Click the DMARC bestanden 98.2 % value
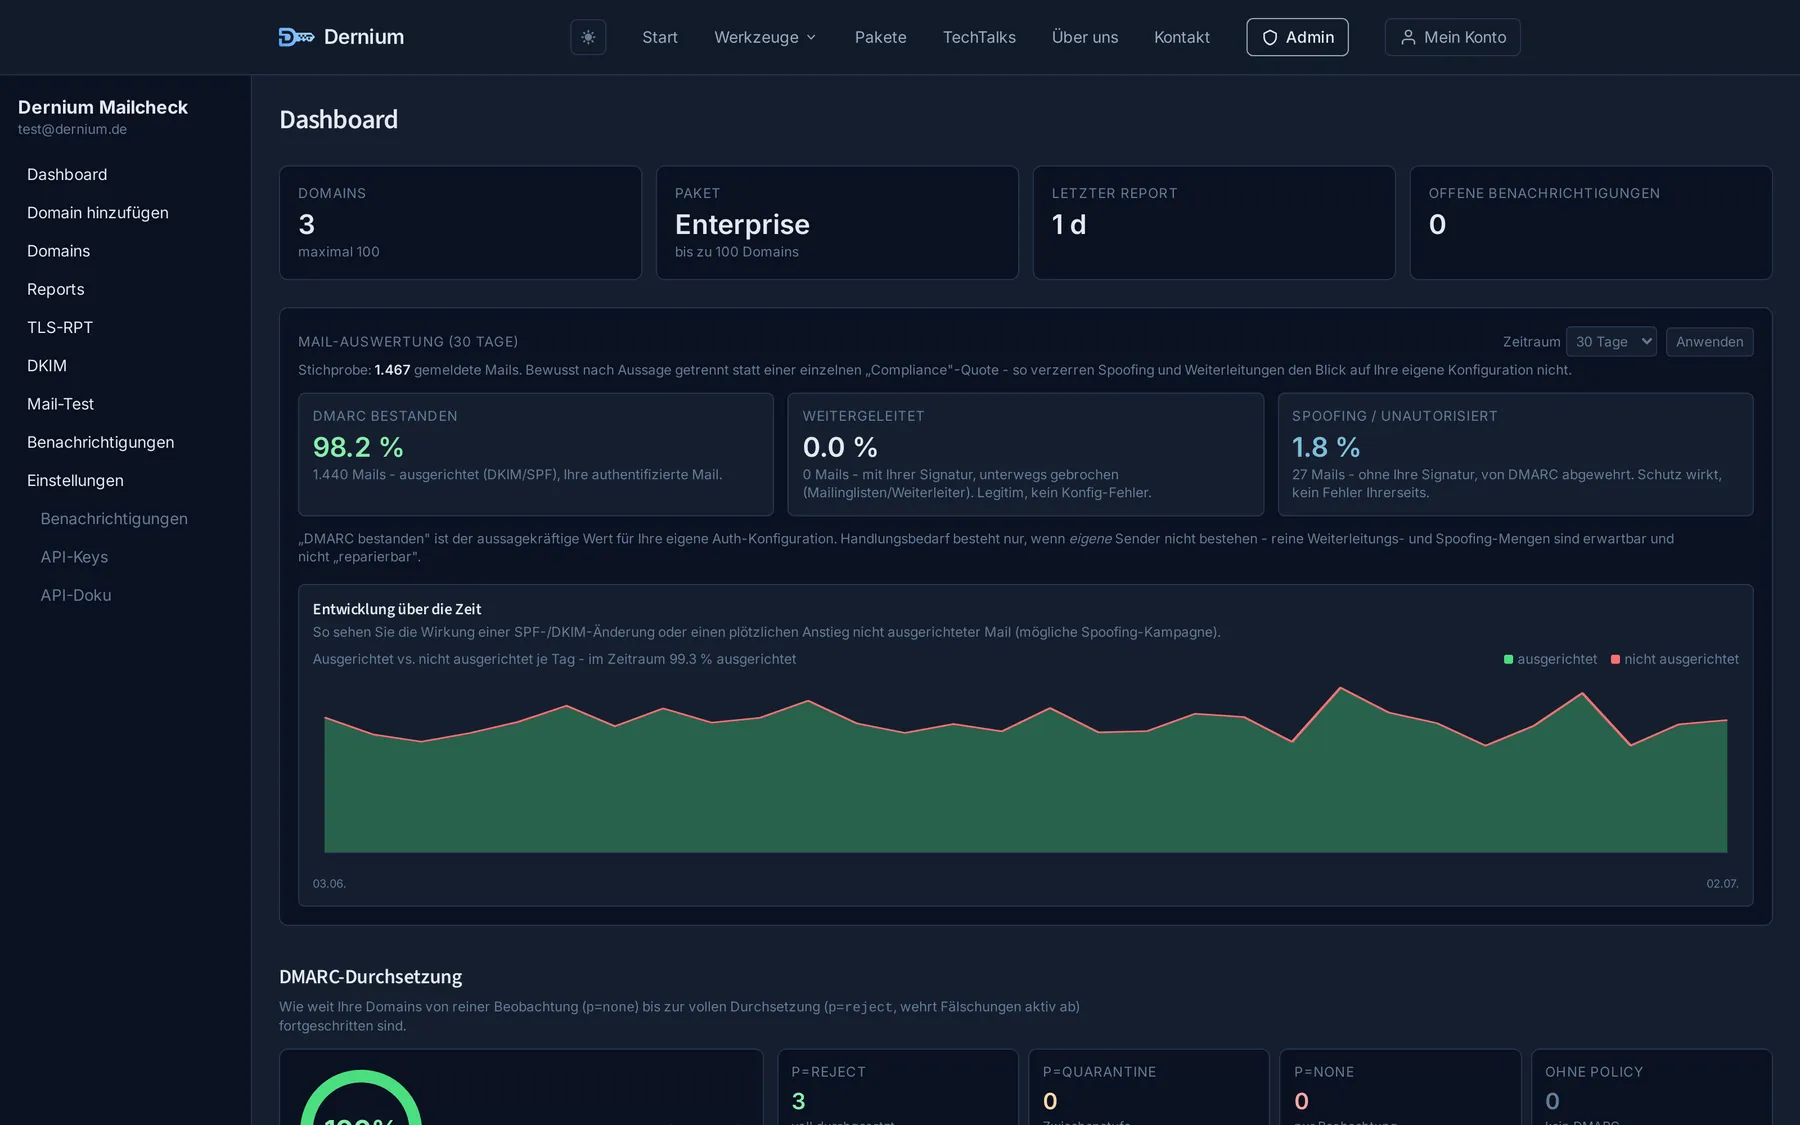Viewport: 1800px width, 1125px height. (x=358, y=447)
